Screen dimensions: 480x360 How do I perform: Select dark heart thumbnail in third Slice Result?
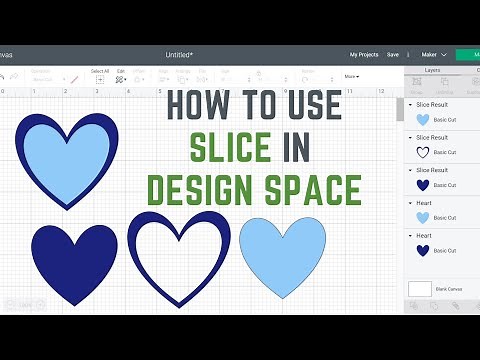tap(423, 185)
